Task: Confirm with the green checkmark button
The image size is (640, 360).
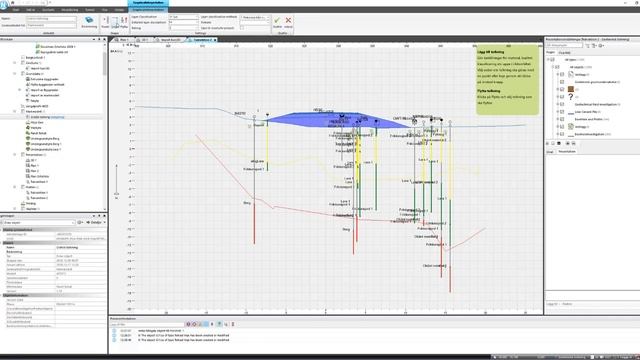Action: tap(277, 20)
